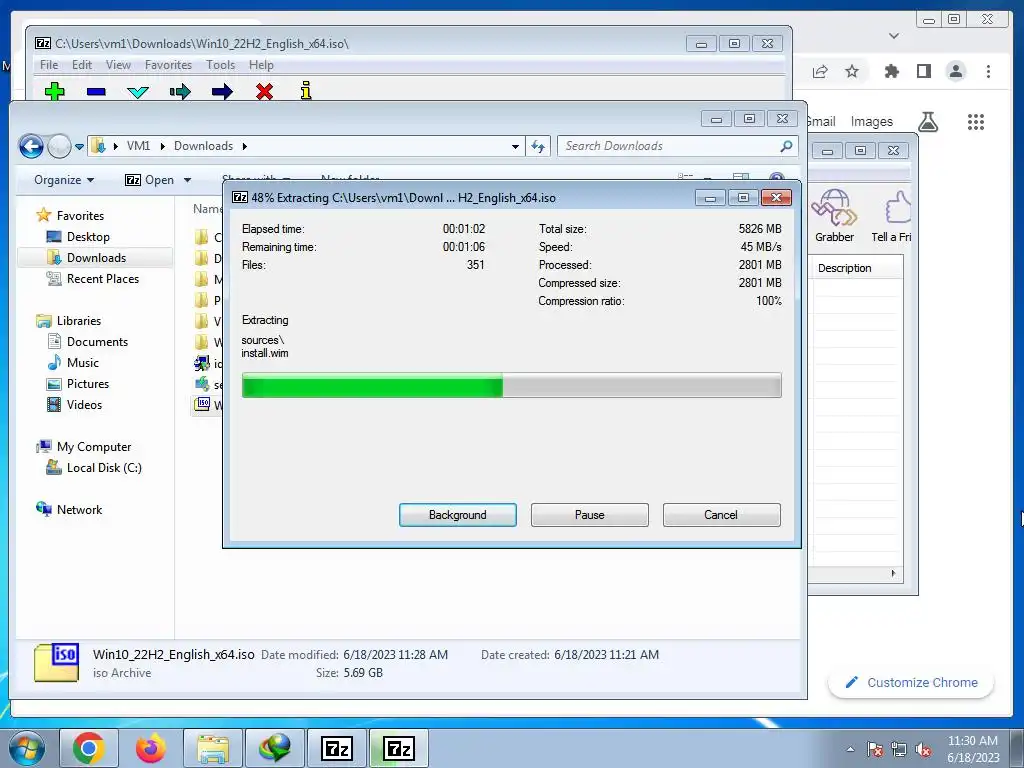The image size is (1024, 768).
Task: Click the Chrome share icon in address bar
Action: pyautogui.click(x=820, y=72)
